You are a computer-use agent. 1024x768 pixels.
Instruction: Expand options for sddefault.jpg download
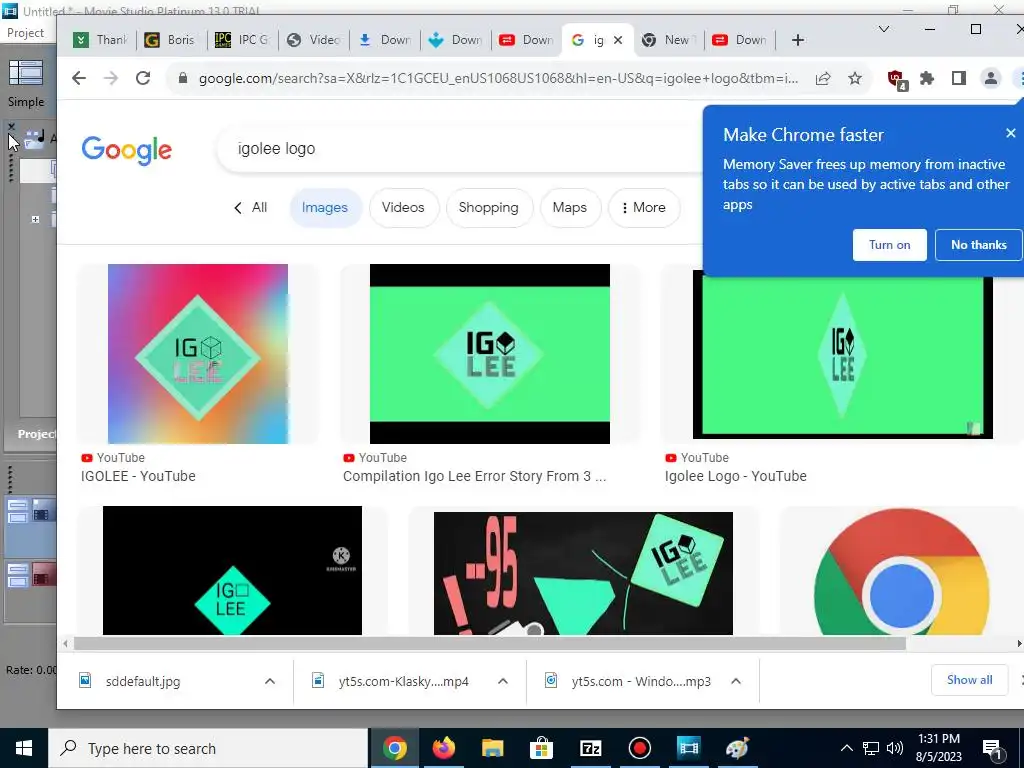click(x=270, y=681)
